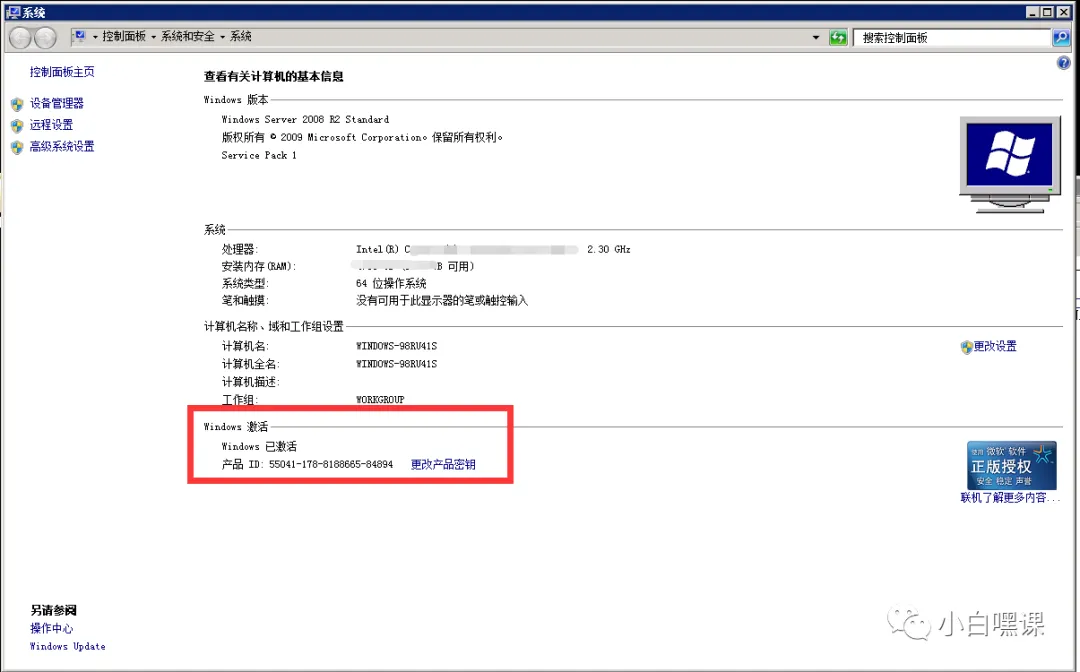Open the address bar dropdown arrow
This screenshot has width=1080, height=672.
[816, 36]
